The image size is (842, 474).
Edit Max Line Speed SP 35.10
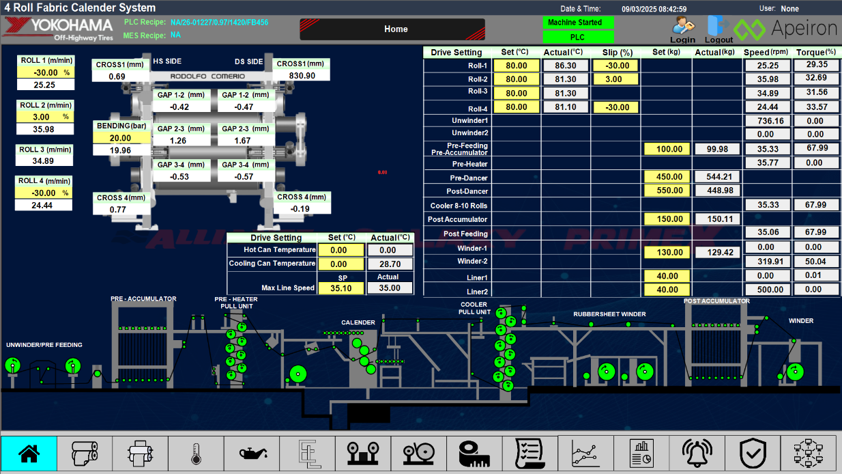[x=341, y=288]
